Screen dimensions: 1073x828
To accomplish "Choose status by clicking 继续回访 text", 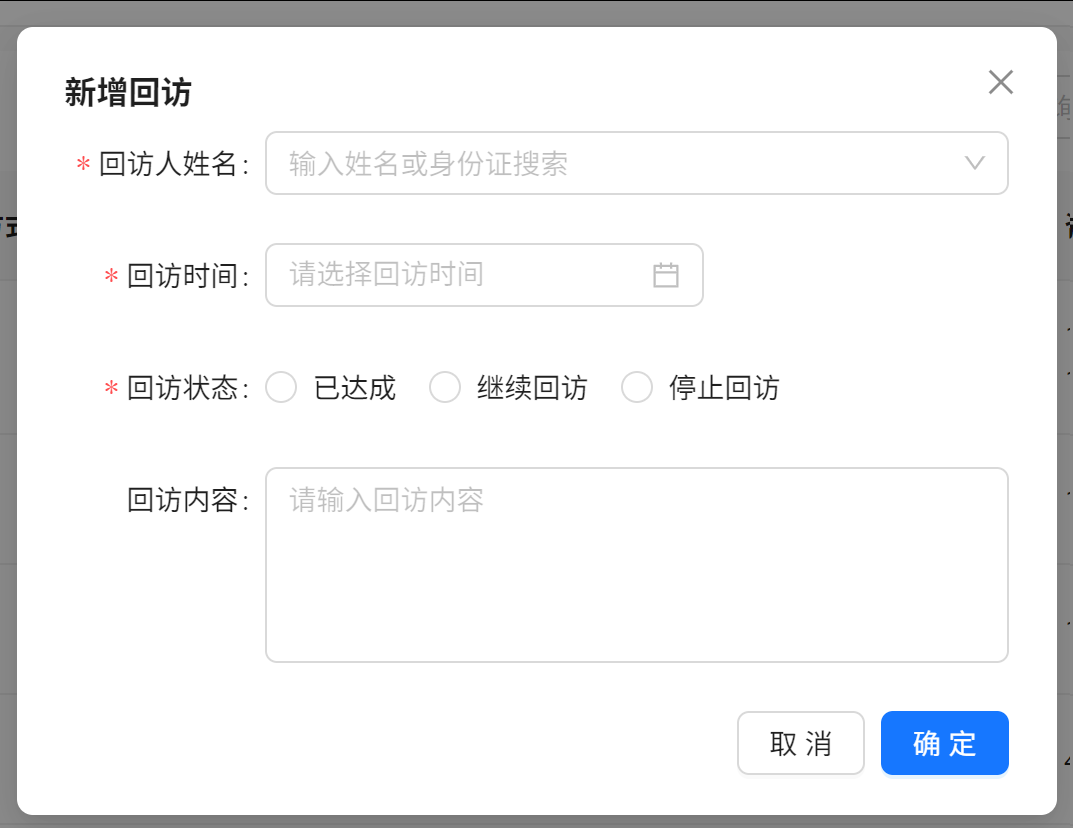I will [532, 388].
